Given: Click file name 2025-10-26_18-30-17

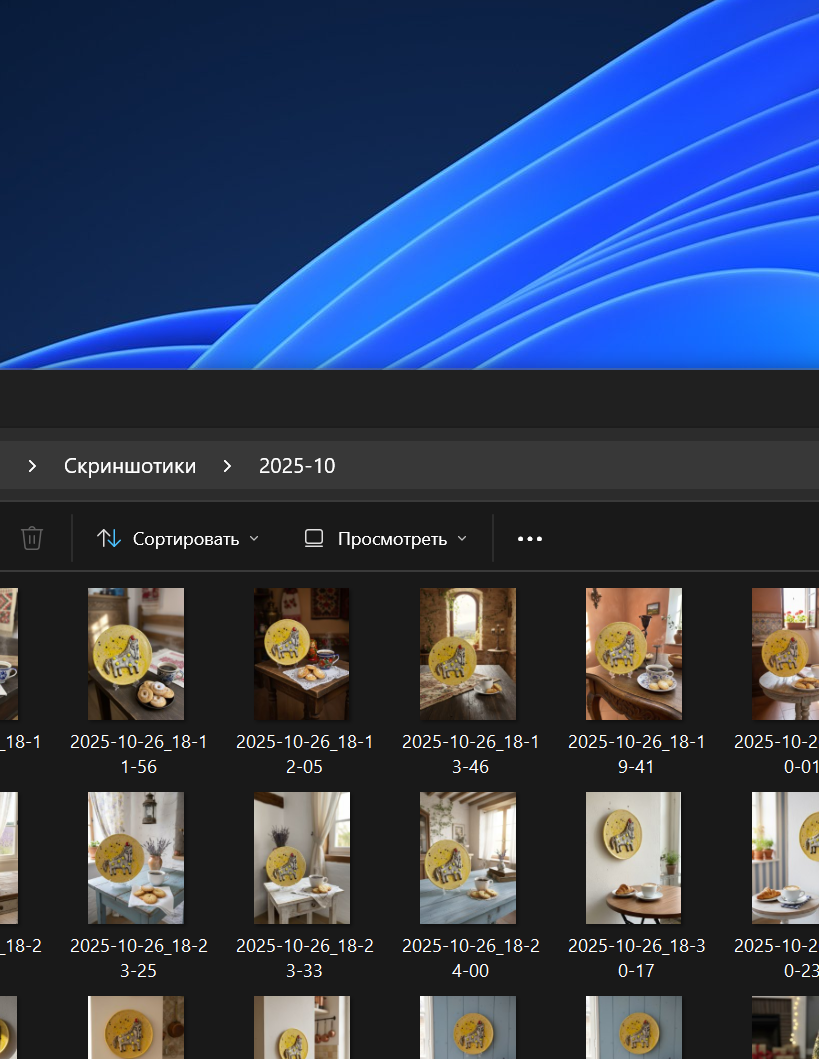Looking at the screenshot, I should coord(637,958).
